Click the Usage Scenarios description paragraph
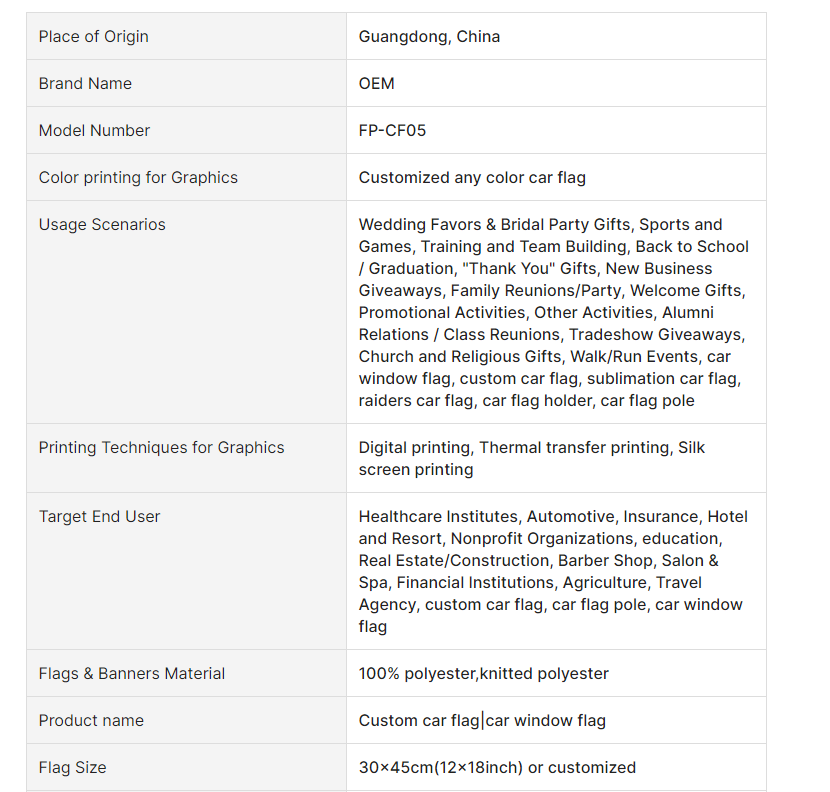 (553, 312)
